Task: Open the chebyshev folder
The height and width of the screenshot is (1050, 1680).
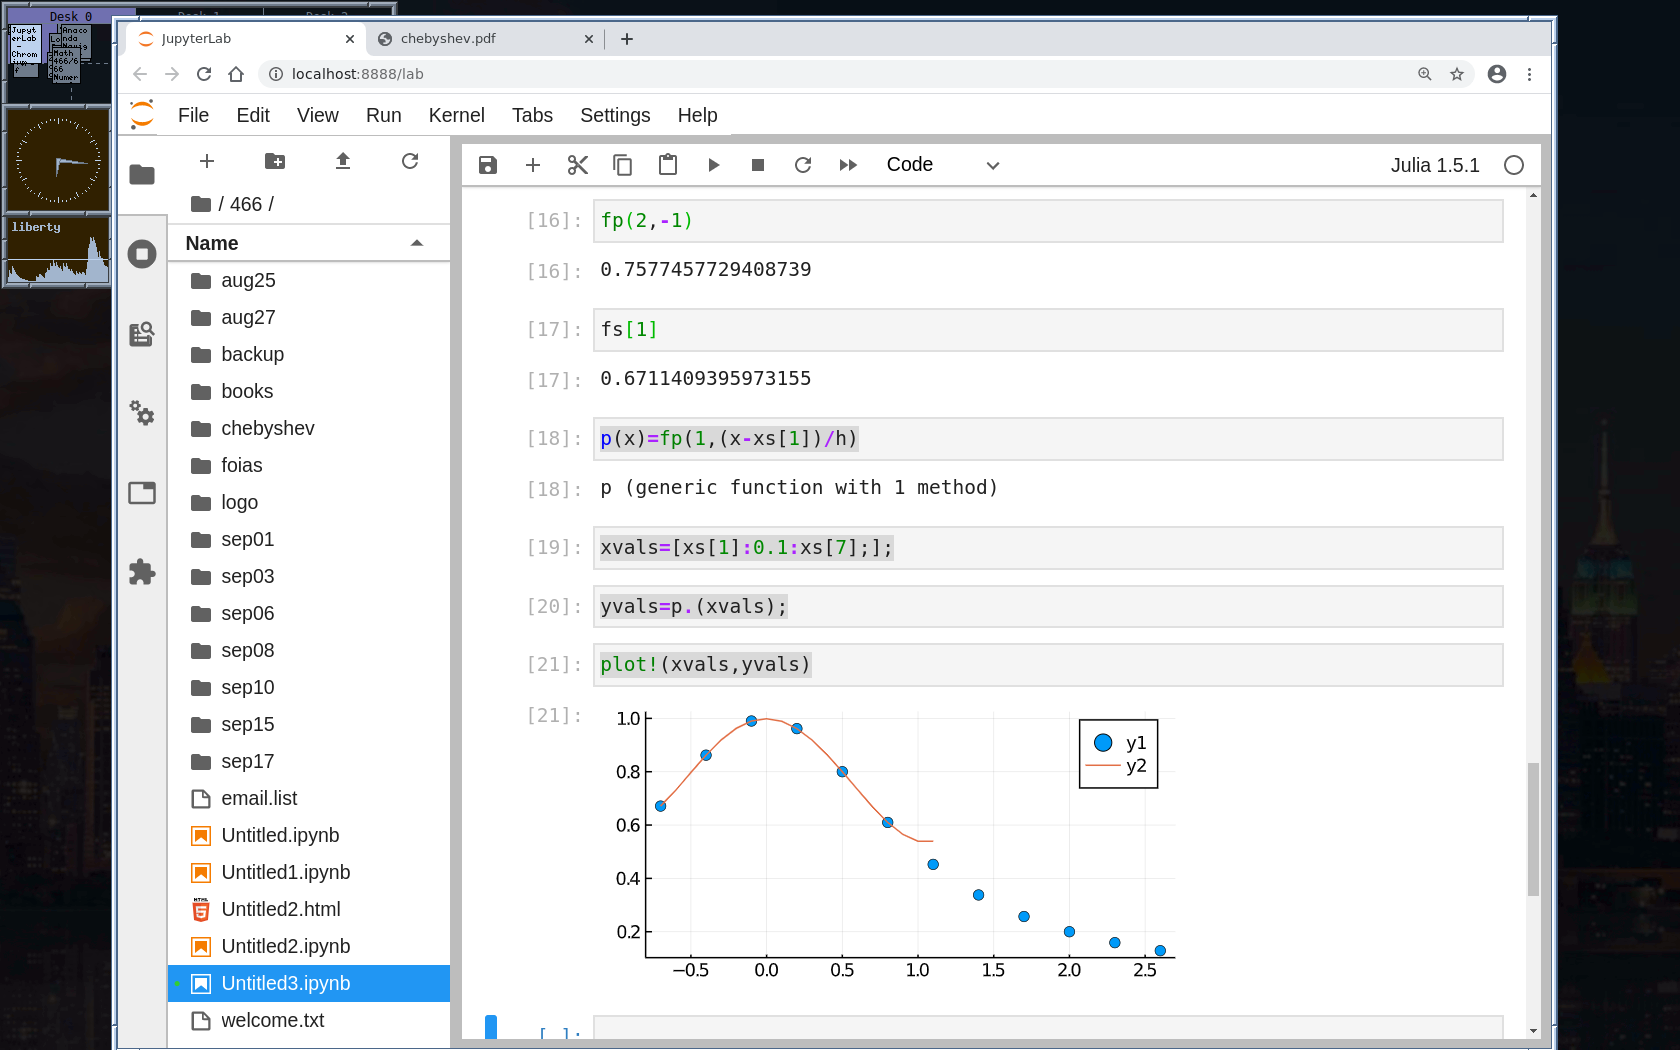Action: point(267,428)
